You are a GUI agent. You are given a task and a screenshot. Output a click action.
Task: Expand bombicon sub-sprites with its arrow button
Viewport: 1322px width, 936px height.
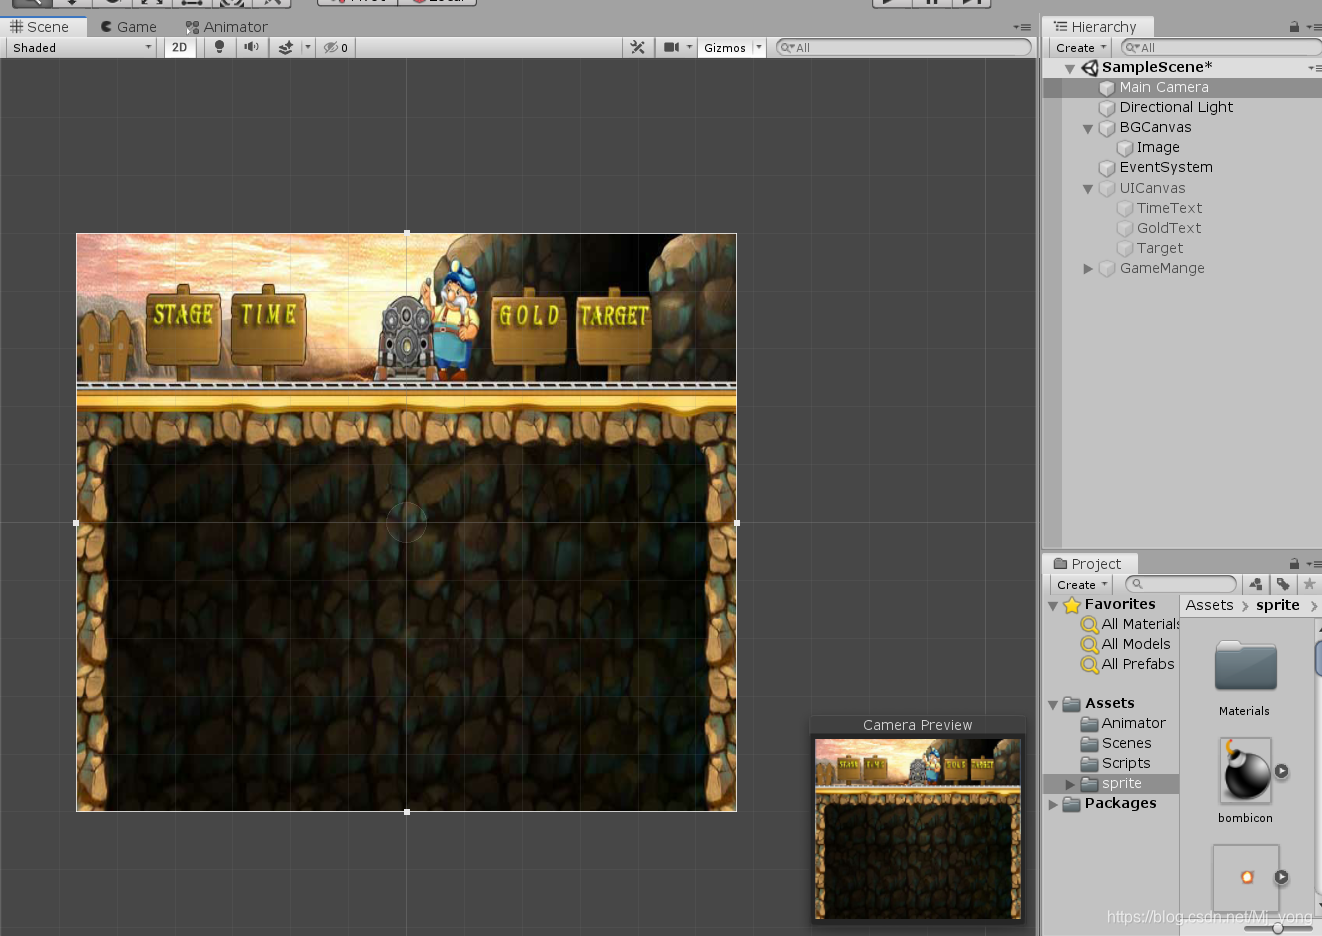click(1282, 771)
